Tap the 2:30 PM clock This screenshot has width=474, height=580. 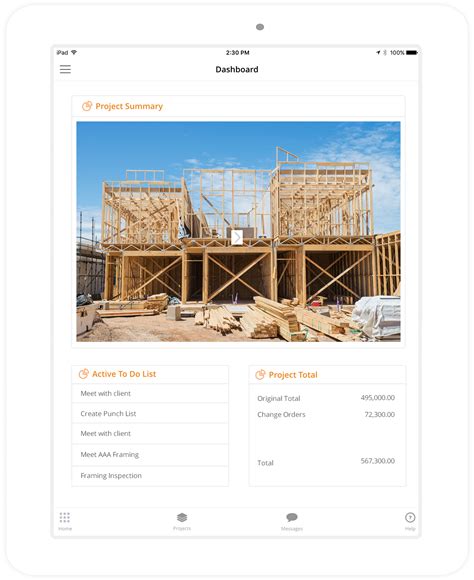point(238,53)
